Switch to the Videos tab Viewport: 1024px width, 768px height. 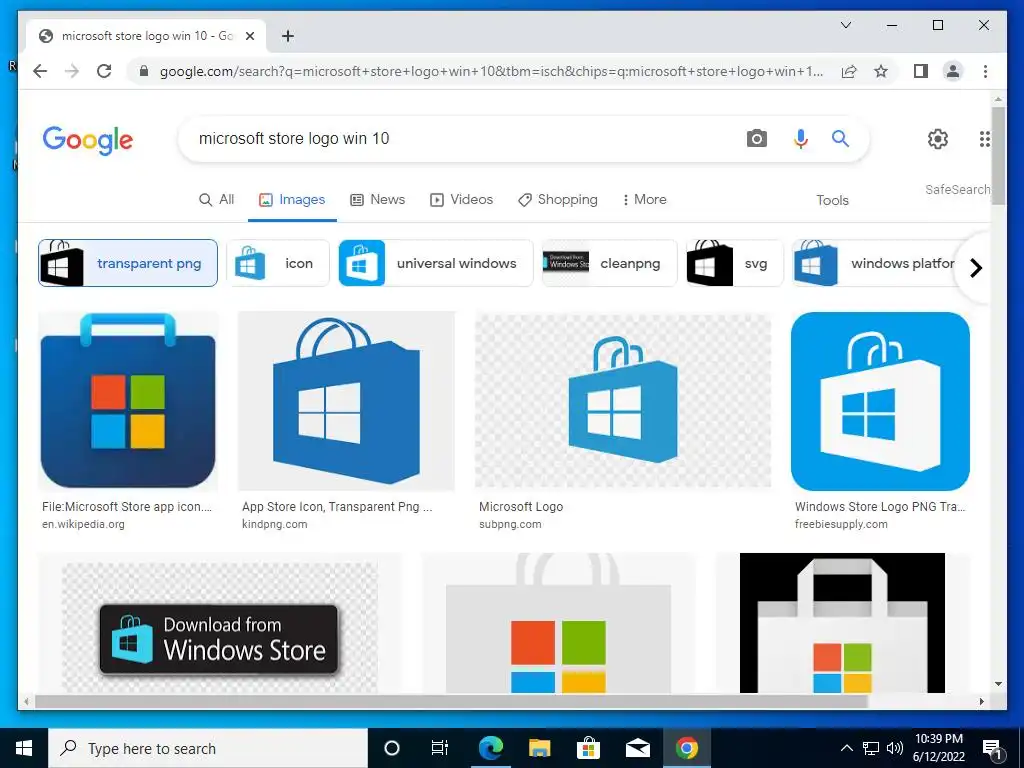(461, 200)
